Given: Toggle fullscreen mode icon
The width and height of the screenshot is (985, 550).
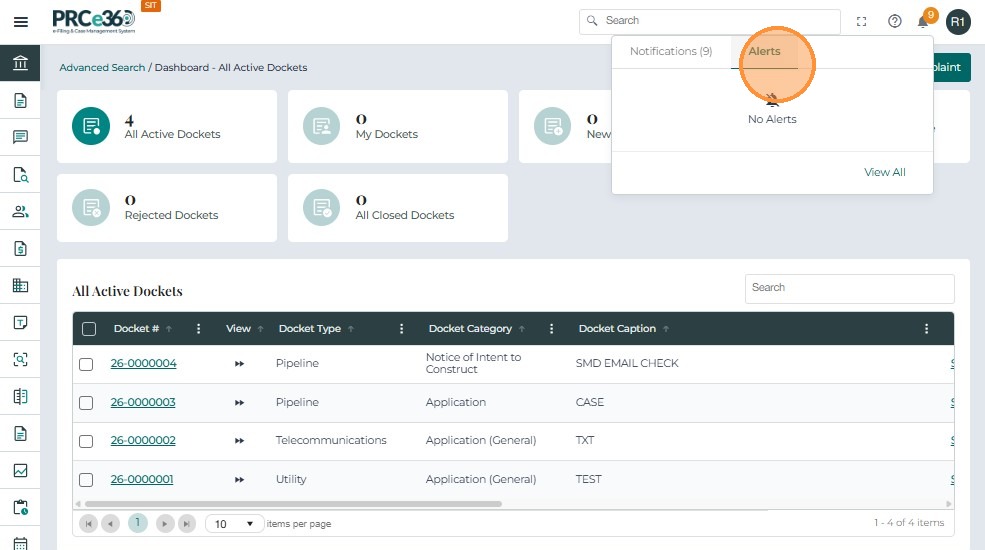Looking at the screenshot, I should point(862,21).
